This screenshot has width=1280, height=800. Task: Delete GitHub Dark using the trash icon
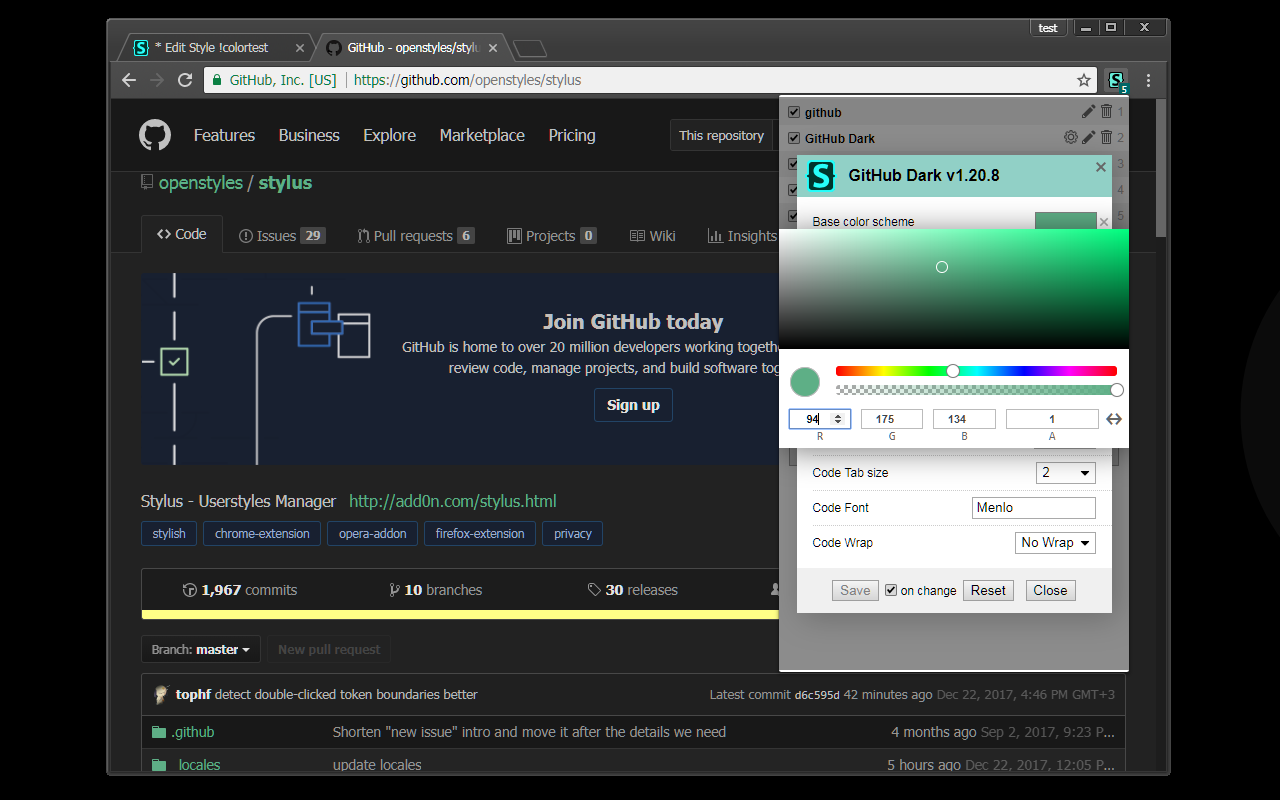1105,138
